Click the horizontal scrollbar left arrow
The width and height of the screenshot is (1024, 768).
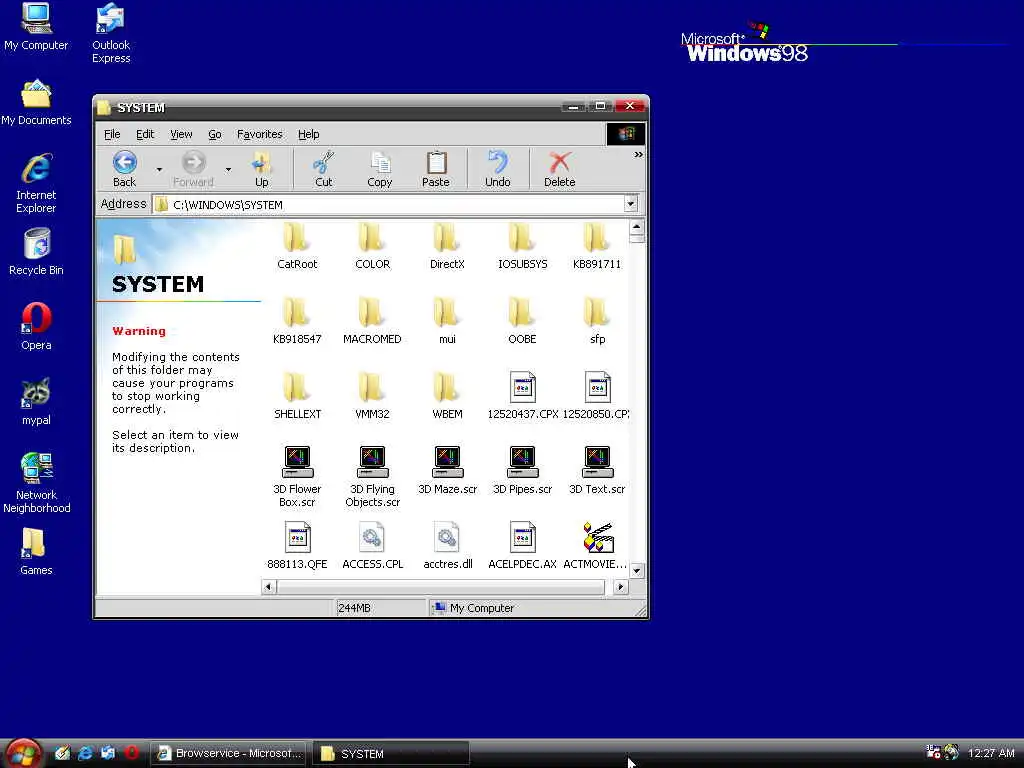pos(268,586)
